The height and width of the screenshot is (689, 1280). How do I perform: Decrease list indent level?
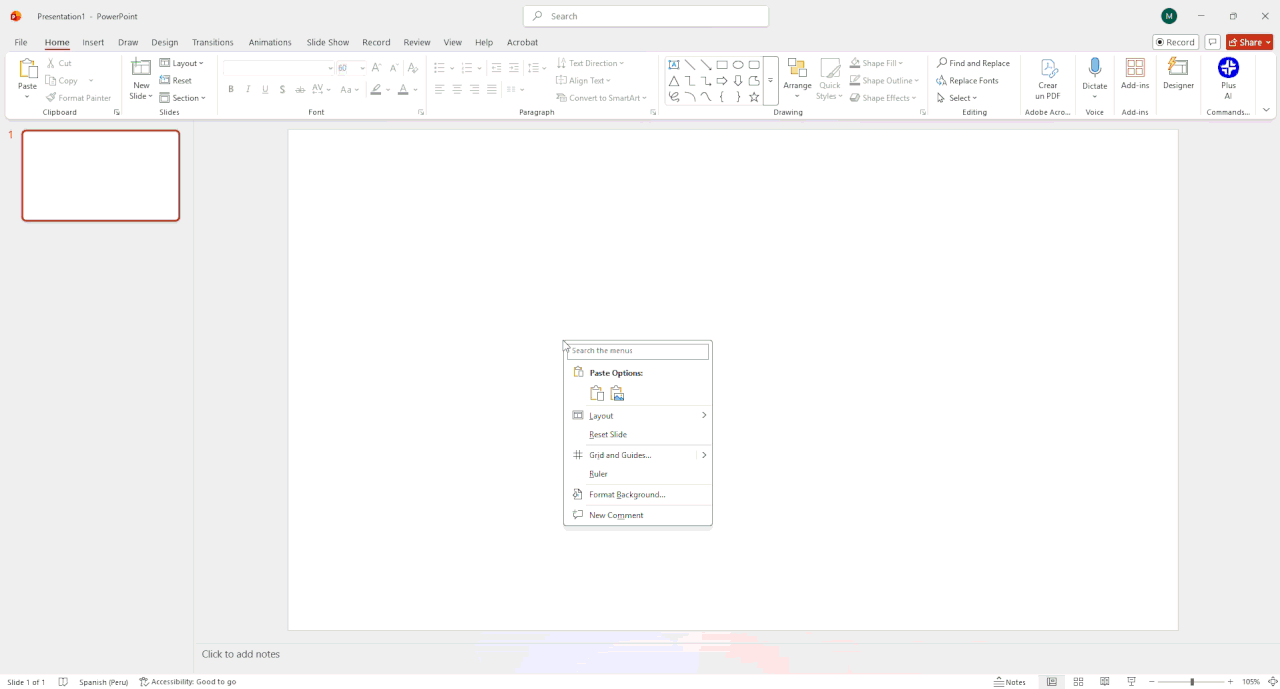pos(496,68)
